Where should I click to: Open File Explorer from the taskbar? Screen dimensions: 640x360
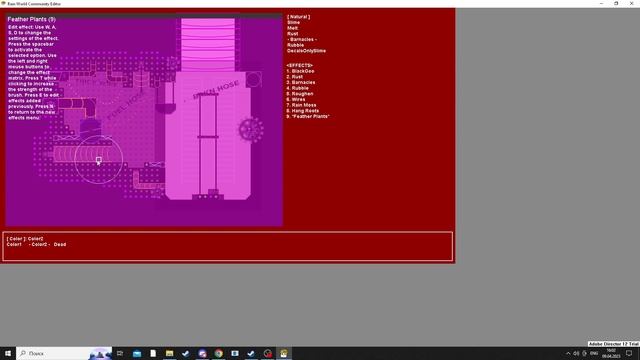(169, 353)
